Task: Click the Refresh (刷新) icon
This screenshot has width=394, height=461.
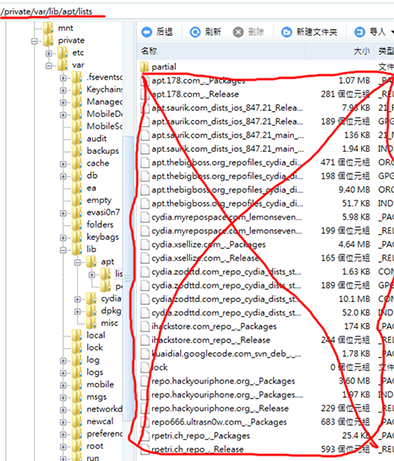Action: pyautogui.click(x=195, y=32)
